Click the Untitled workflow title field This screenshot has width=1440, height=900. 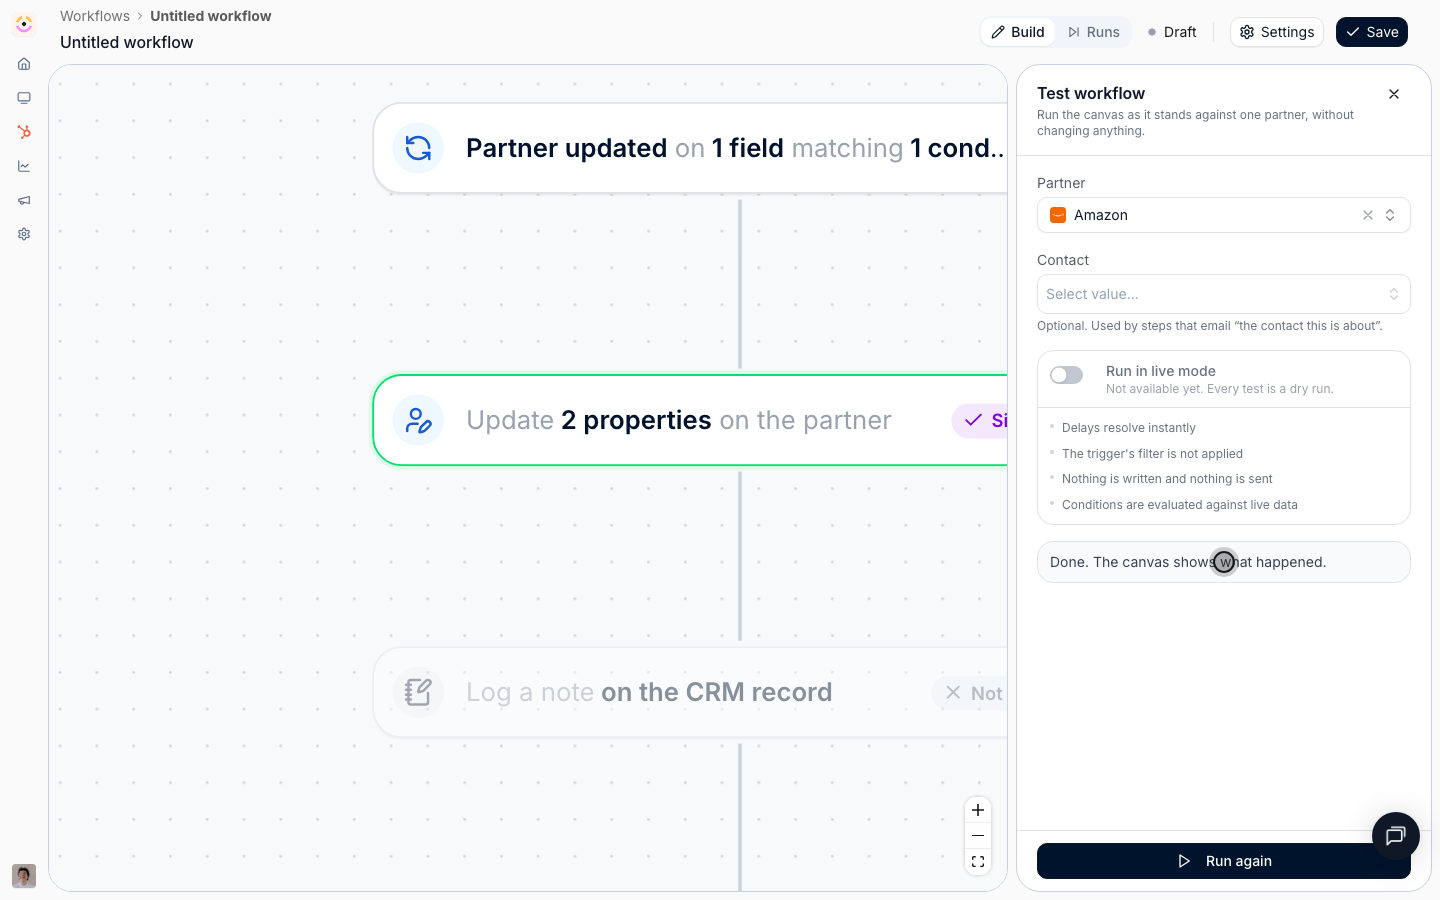[x=127, y=42]
